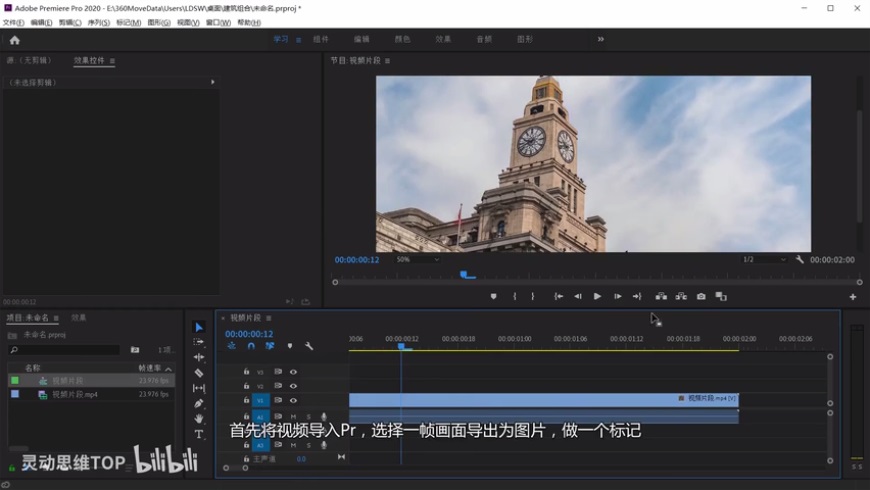The image size is (870, 490).
Task: Choose the Hand tool
Action: 199,418
